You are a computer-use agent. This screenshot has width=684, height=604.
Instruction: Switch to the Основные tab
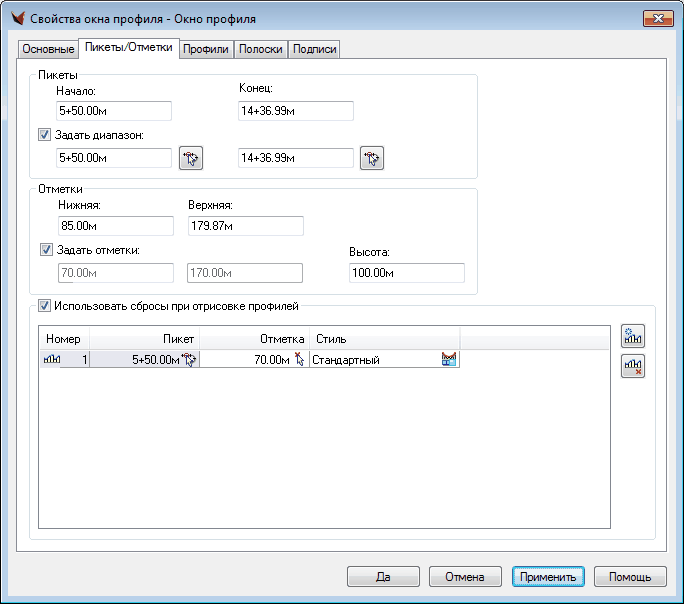tap(48, 49)
